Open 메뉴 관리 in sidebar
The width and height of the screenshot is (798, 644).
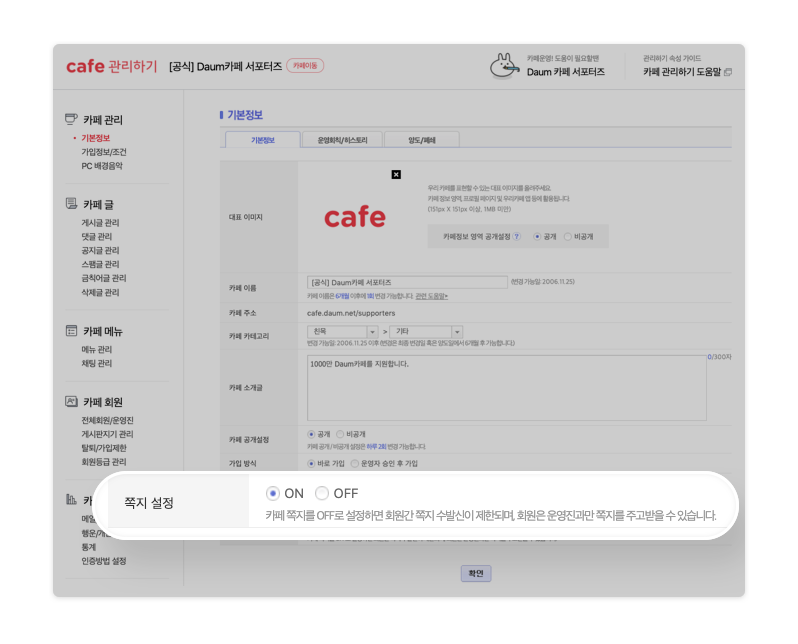pyautogui.click(x=97, y=349)
